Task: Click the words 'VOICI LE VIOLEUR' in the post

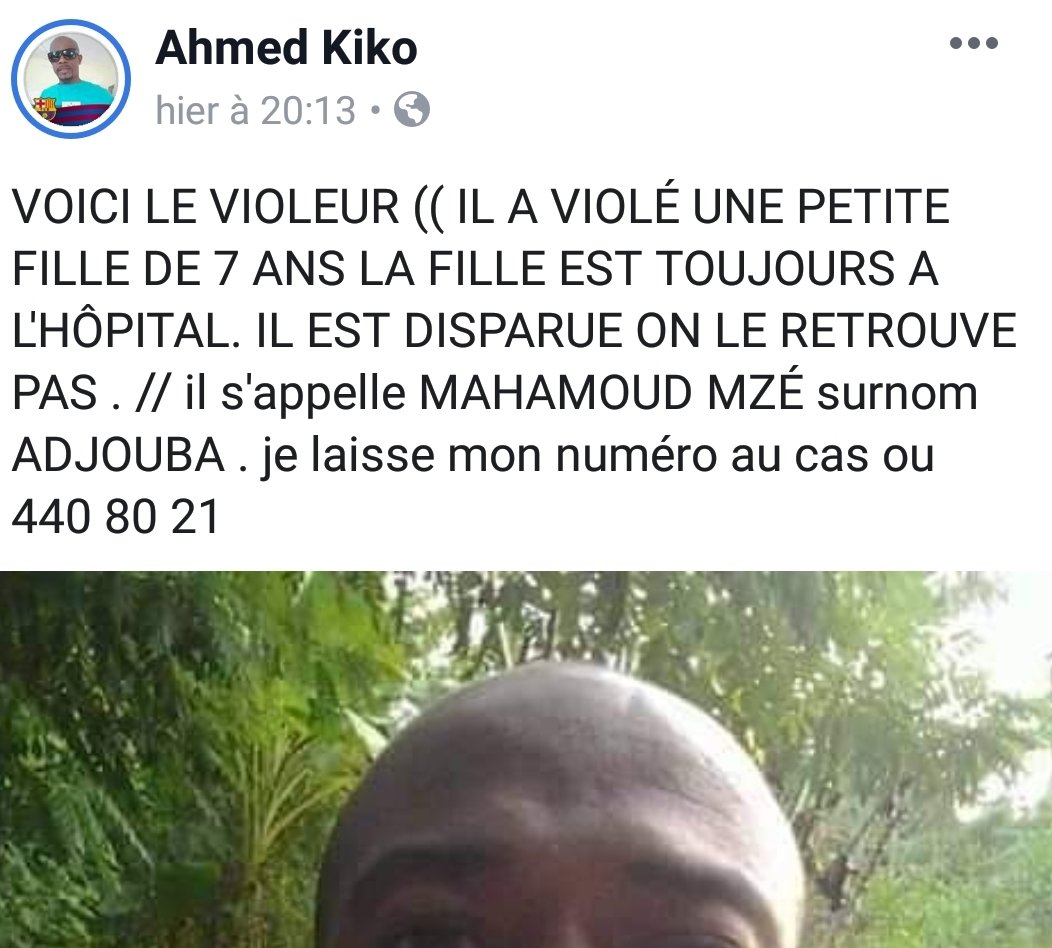Action: [x=206, y=206]
